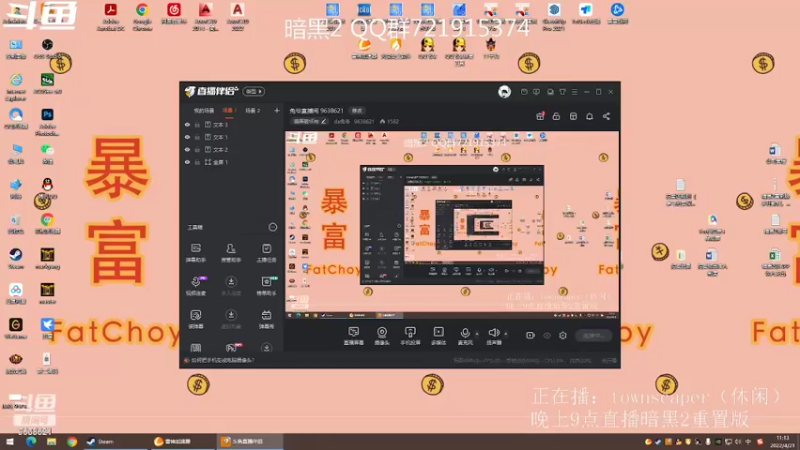Open the toolbox tool with the purple badge
Viewport: 800px width, 450px height.
click(x=195, y=286)
